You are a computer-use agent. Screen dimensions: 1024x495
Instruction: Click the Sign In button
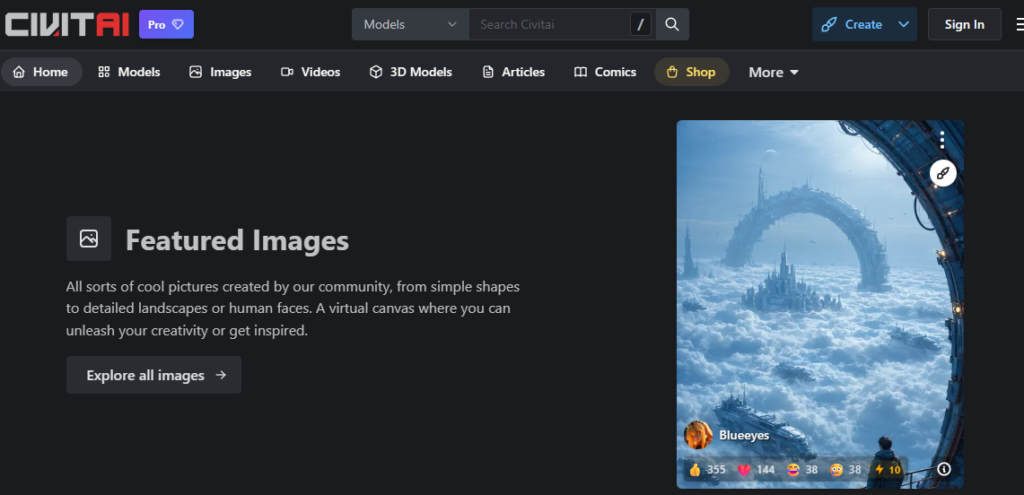tap(964, 25)
